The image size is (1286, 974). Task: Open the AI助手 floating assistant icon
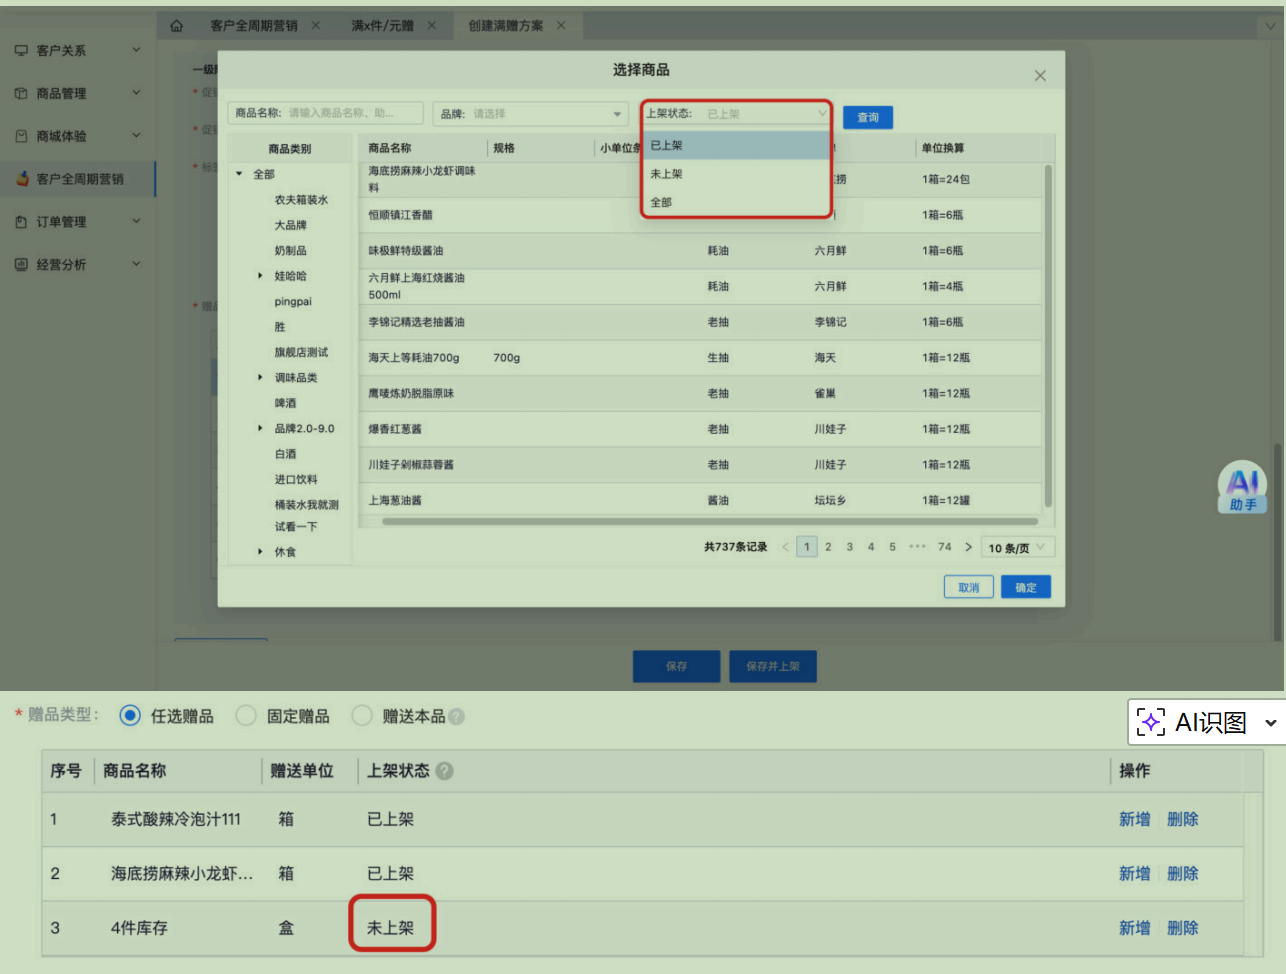(x=1242, y=487)
